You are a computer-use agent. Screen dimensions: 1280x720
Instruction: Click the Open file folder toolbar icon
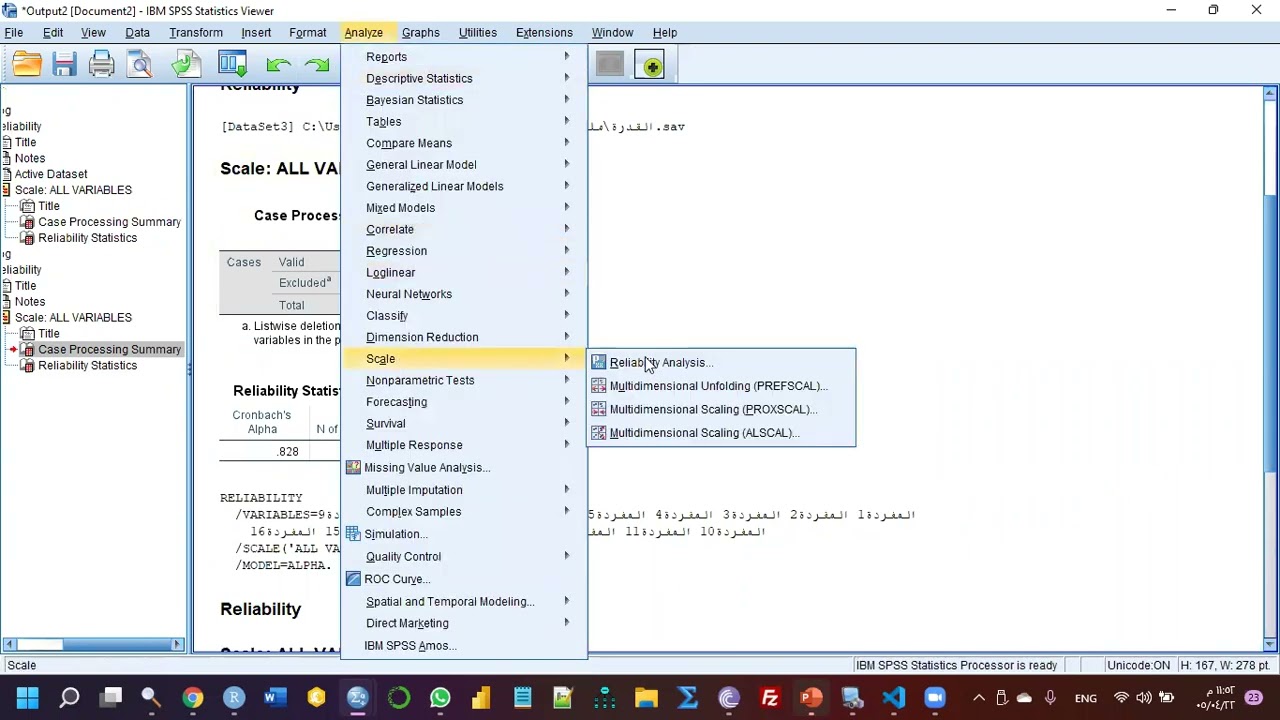tap(27, 66)
